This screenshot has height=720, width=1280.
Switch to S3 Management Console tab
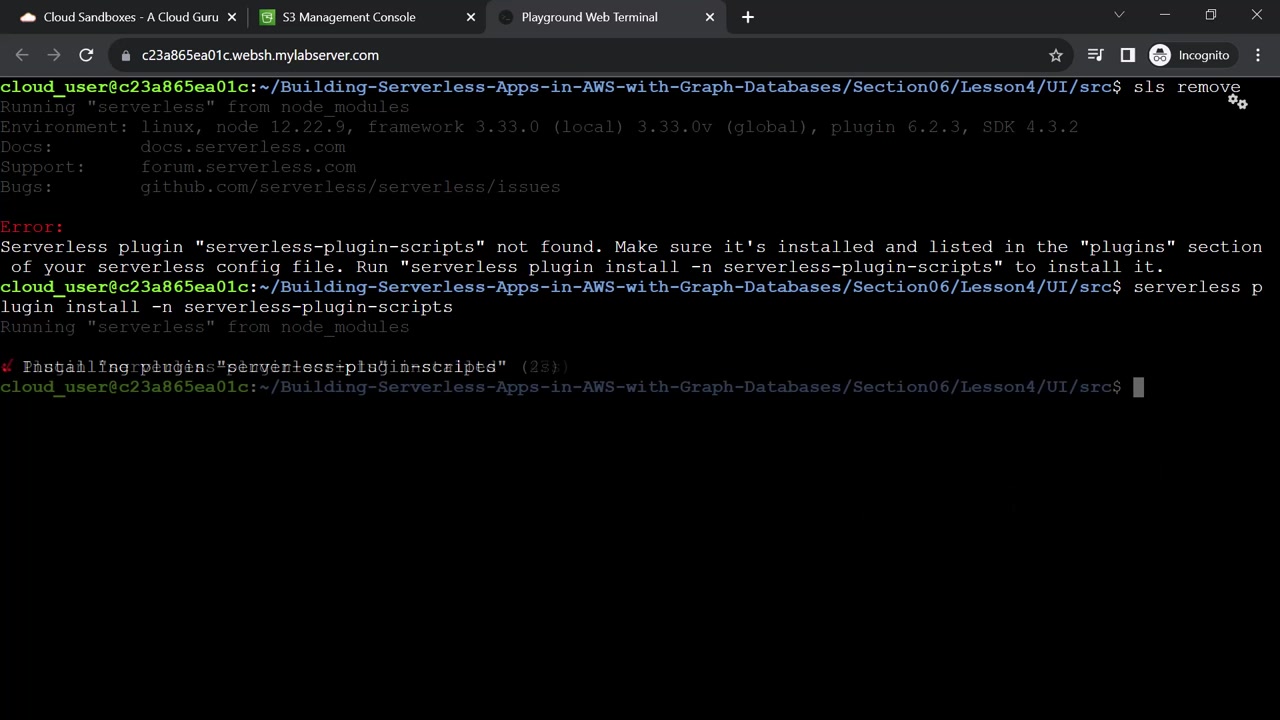(x=365, y=17)
